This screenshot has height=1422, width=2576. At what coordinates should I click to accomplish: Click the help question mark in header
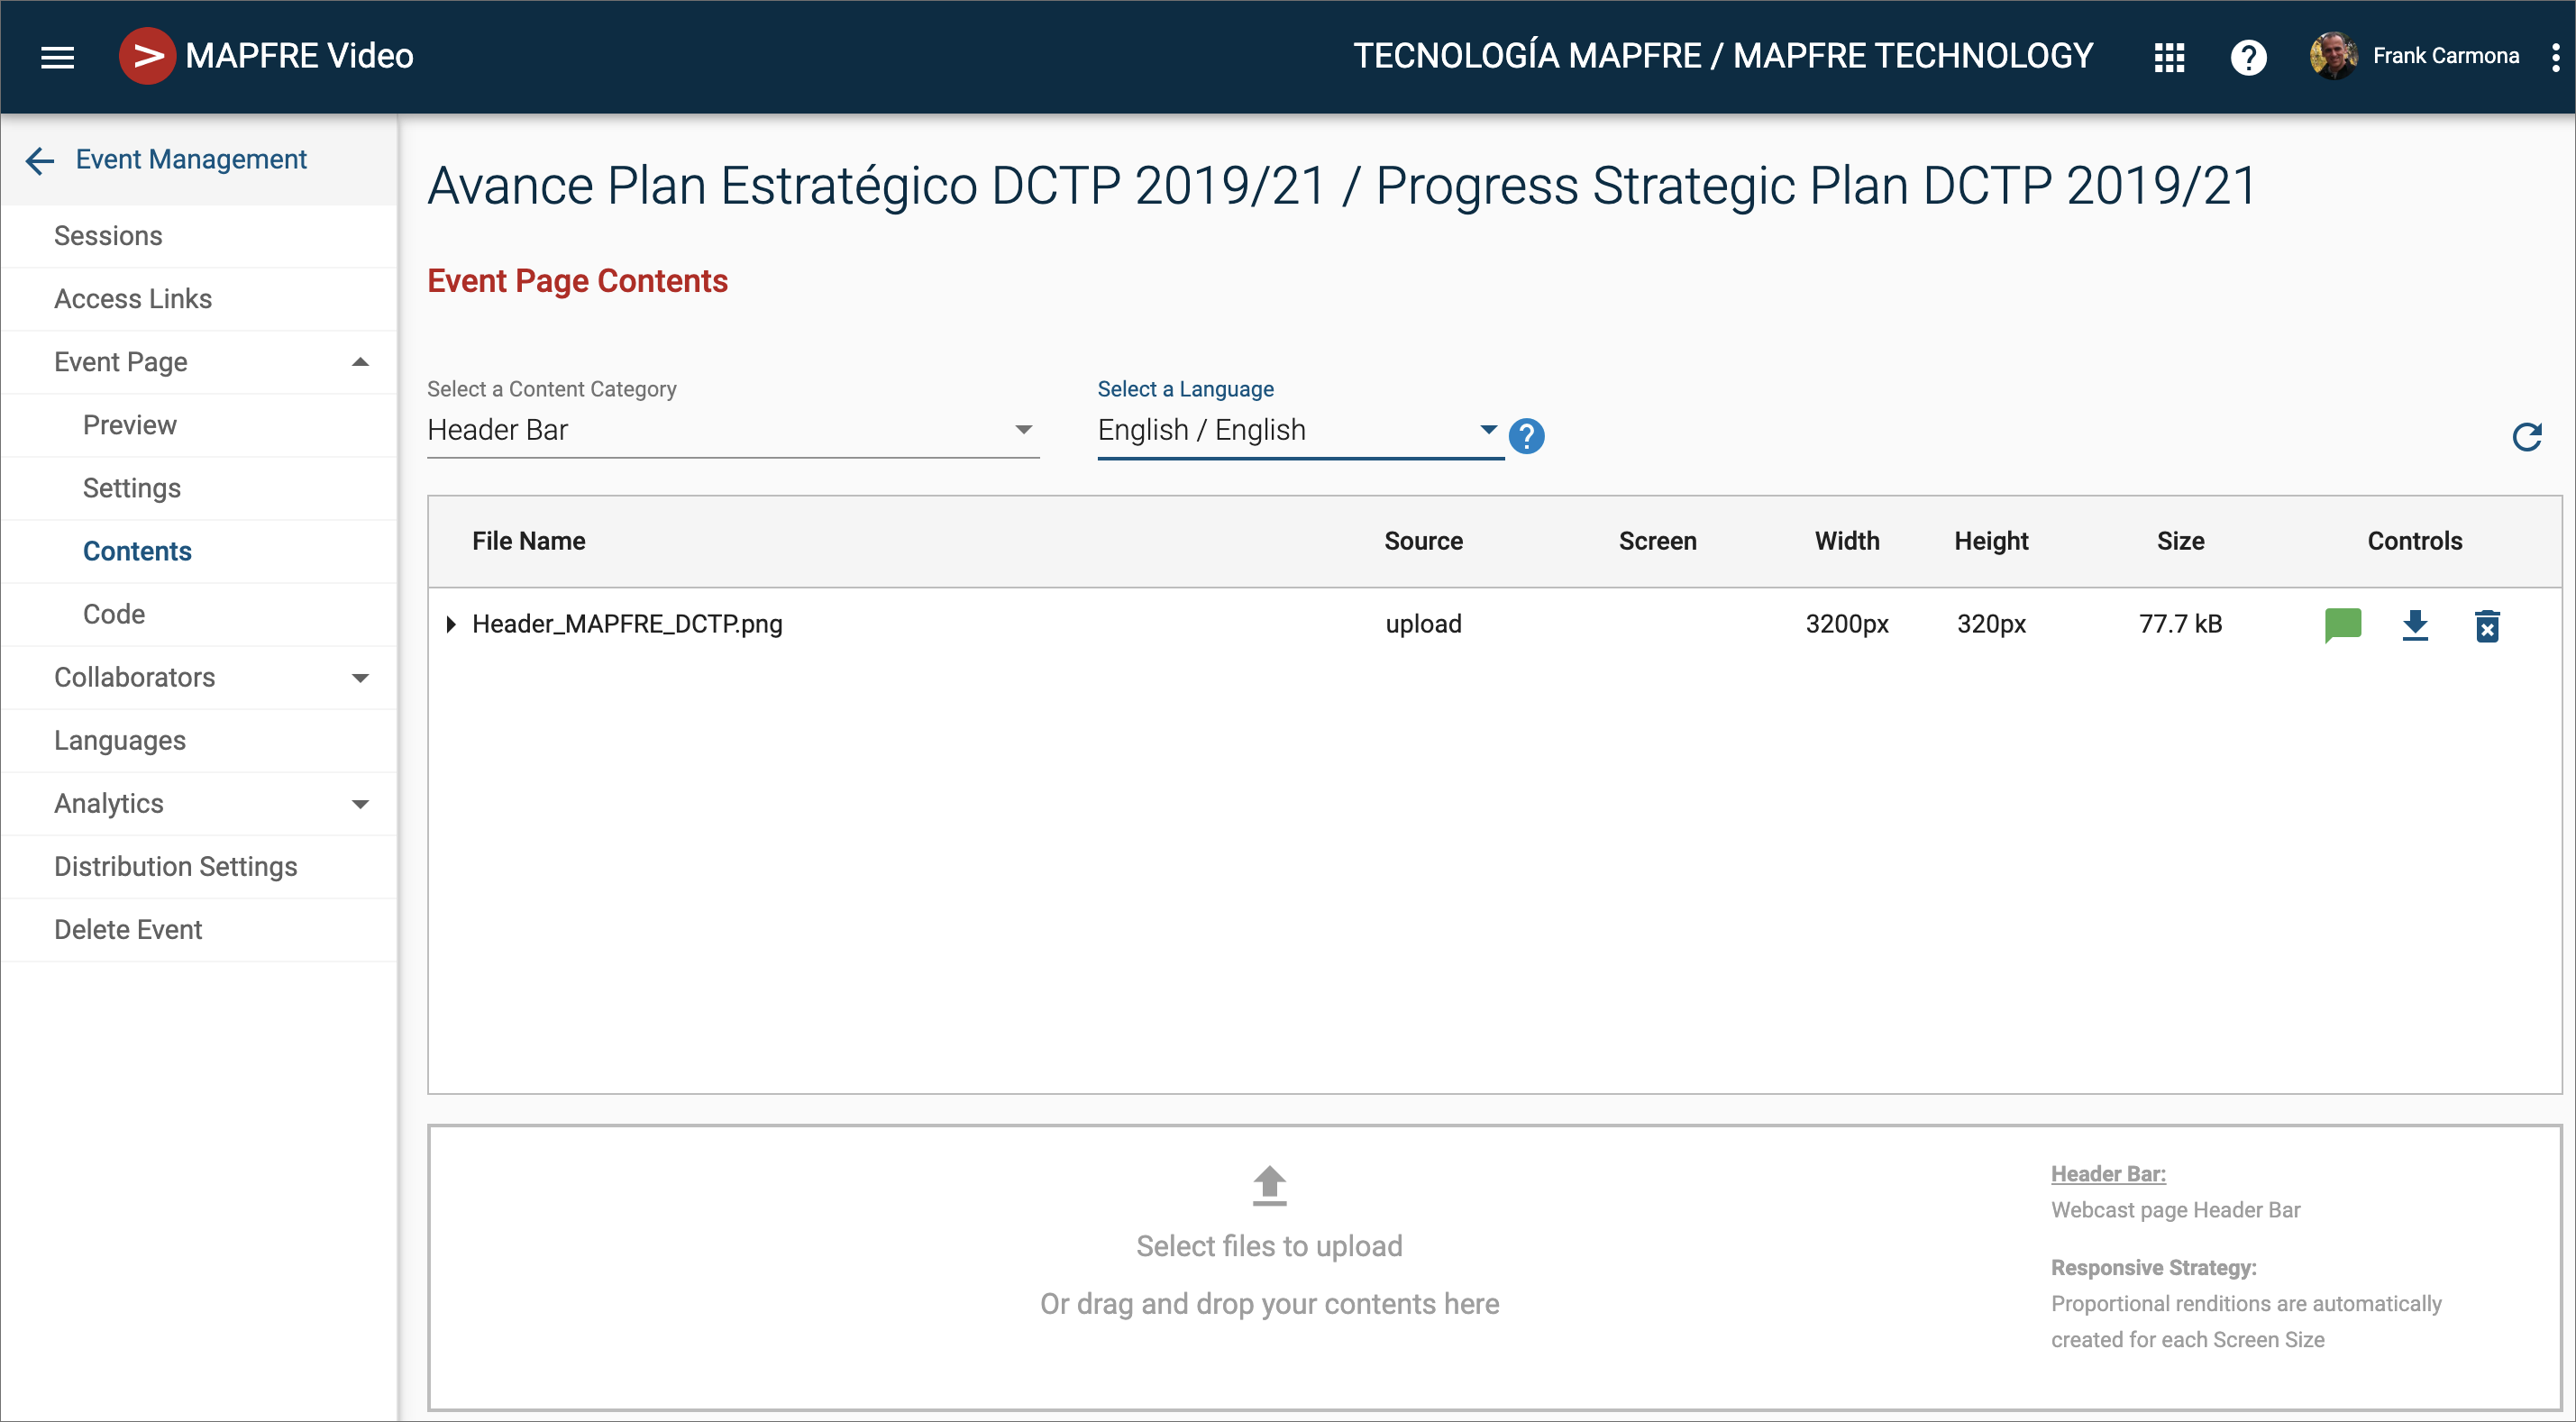[x=2248, y=57]
